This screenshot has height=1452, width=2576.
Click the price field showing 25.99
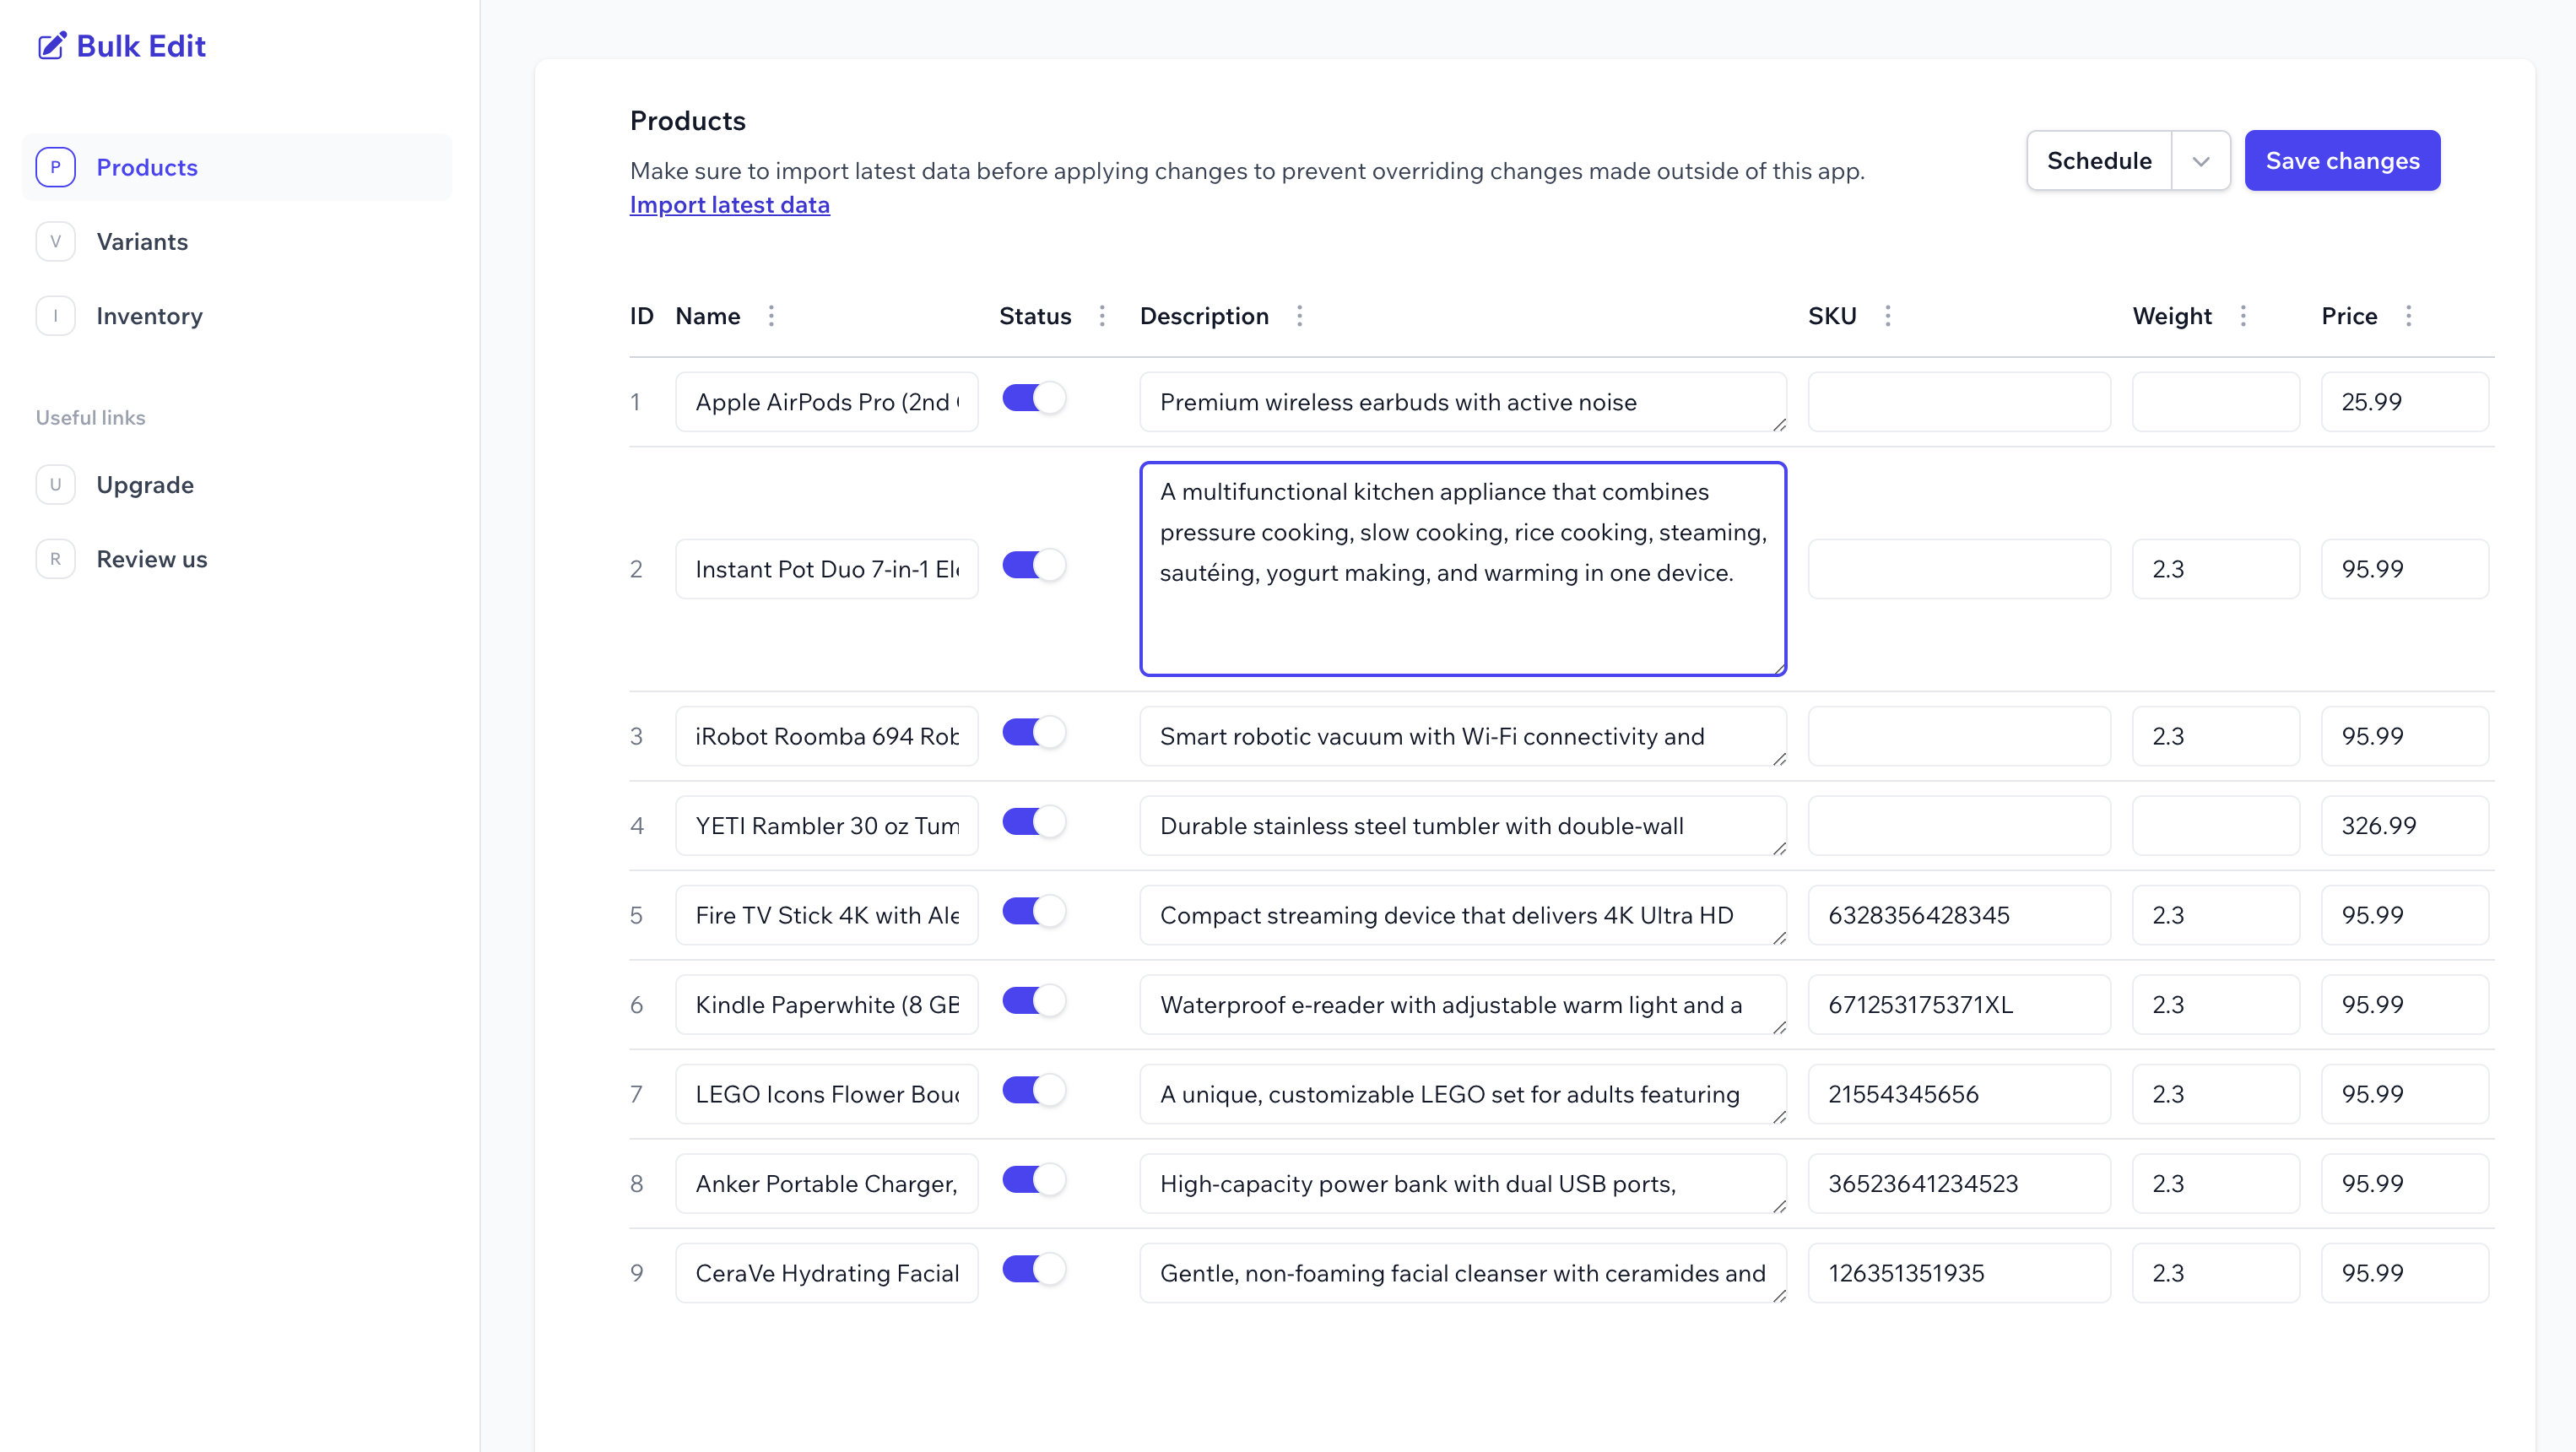2404,402
